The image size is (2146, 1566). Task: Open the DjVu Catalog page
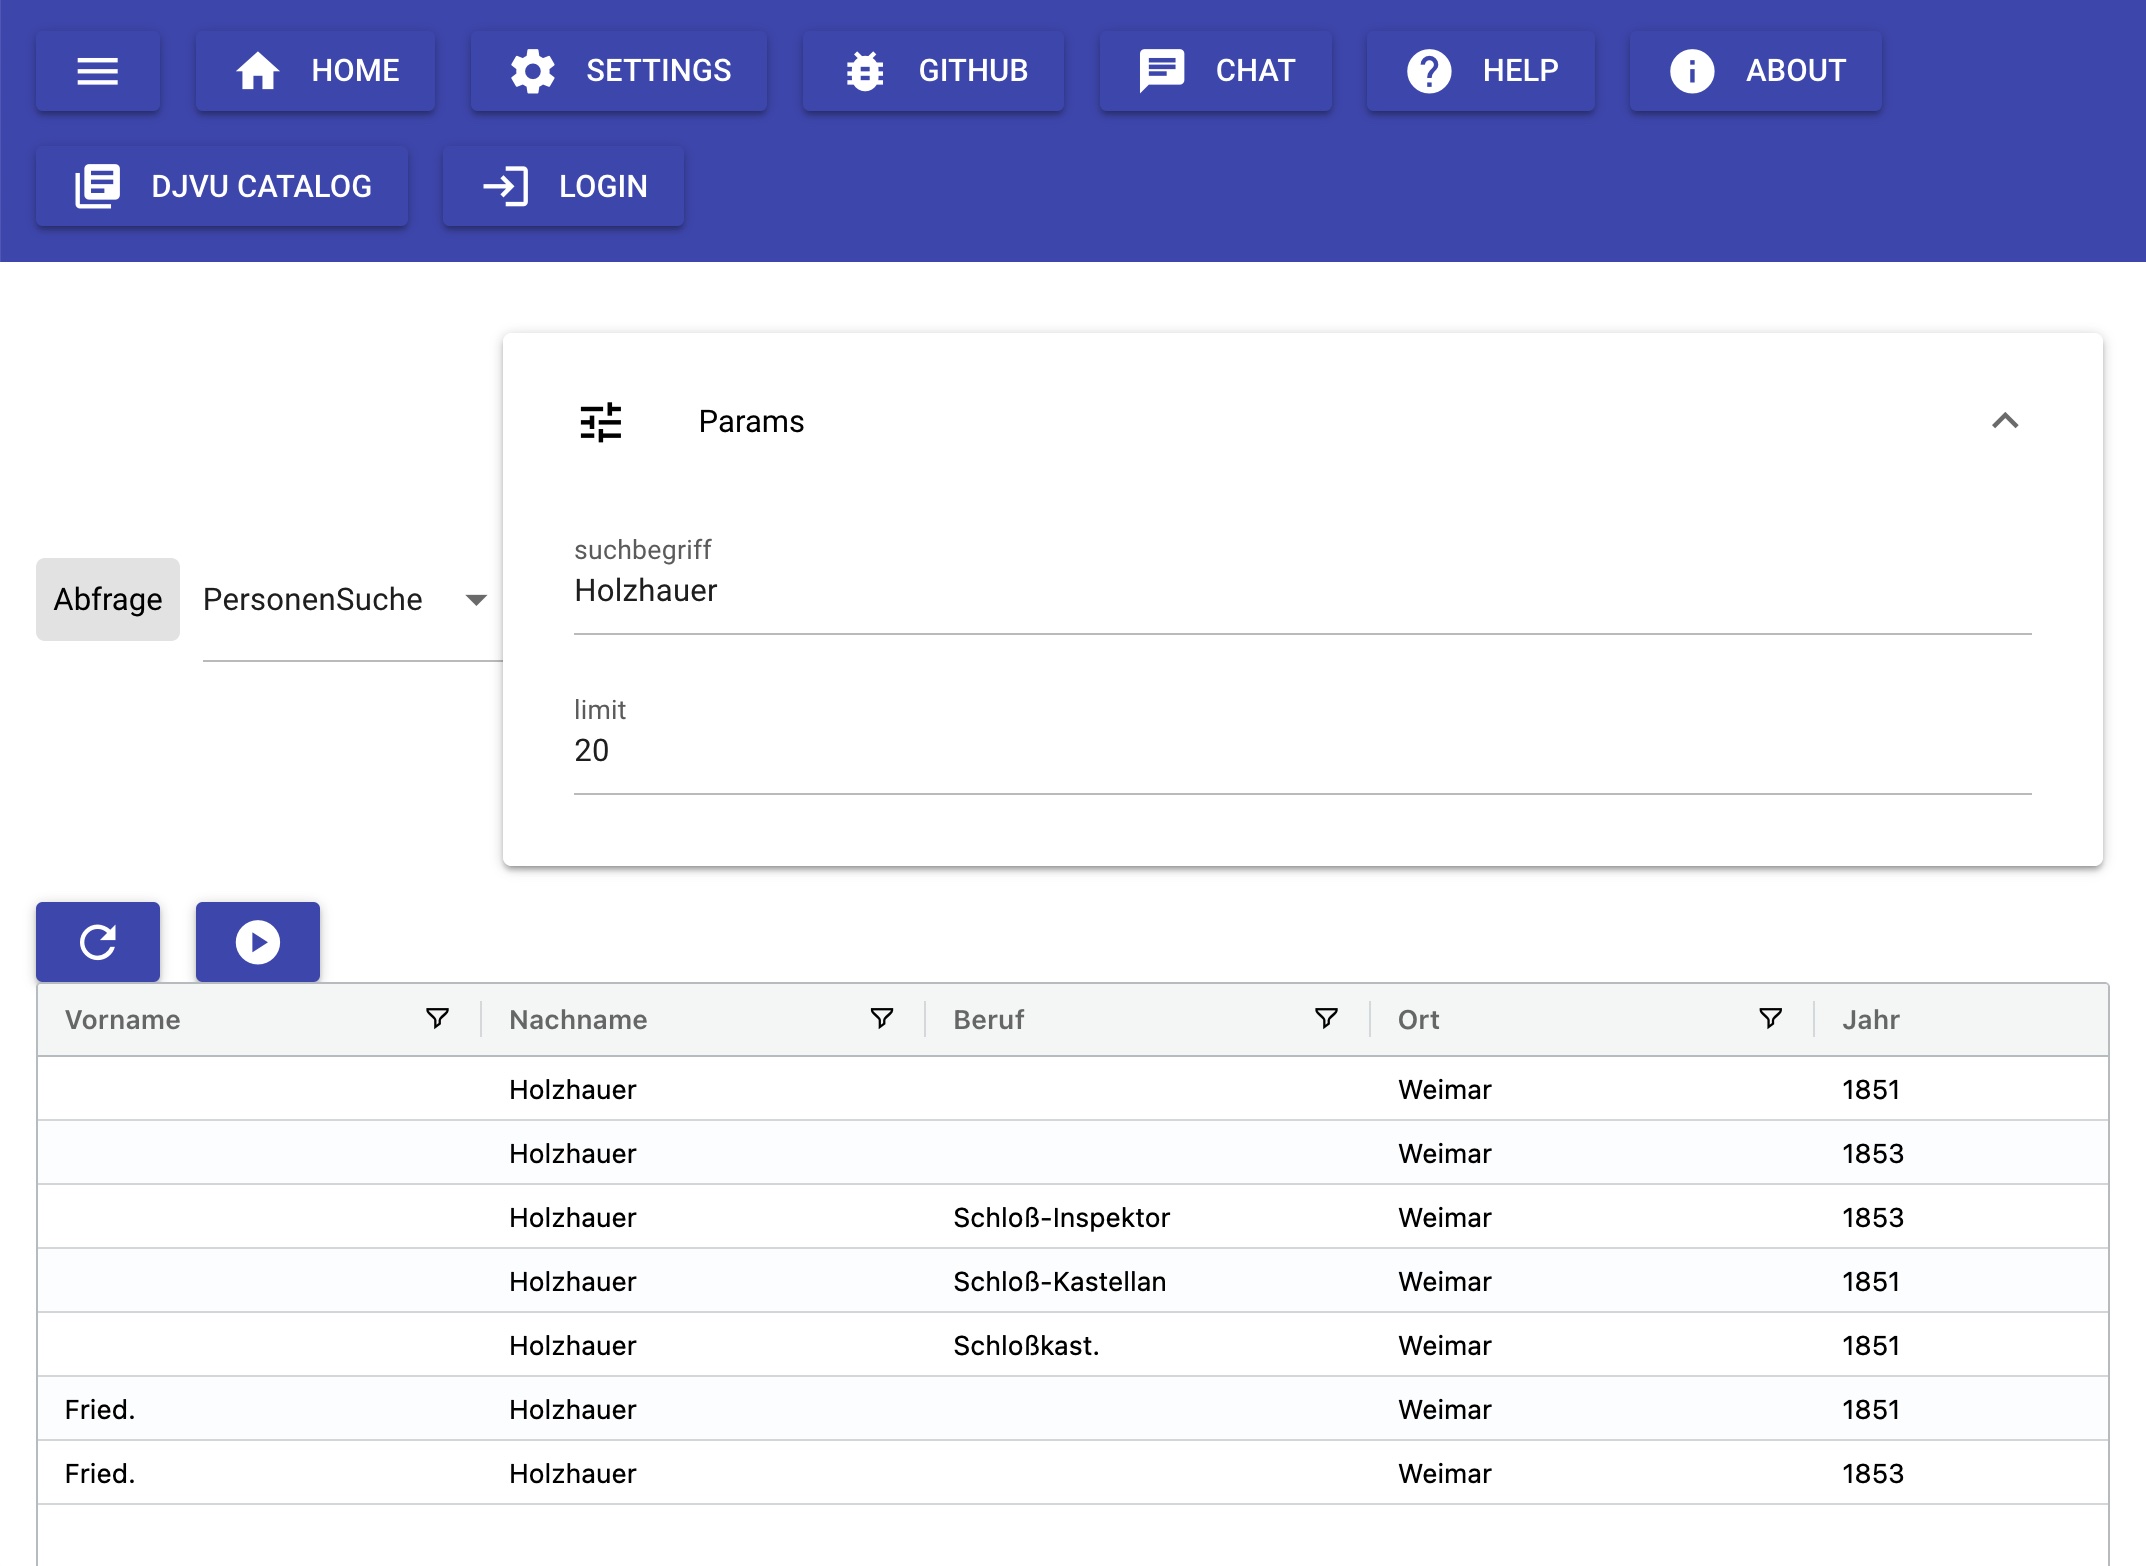[222, 187]
